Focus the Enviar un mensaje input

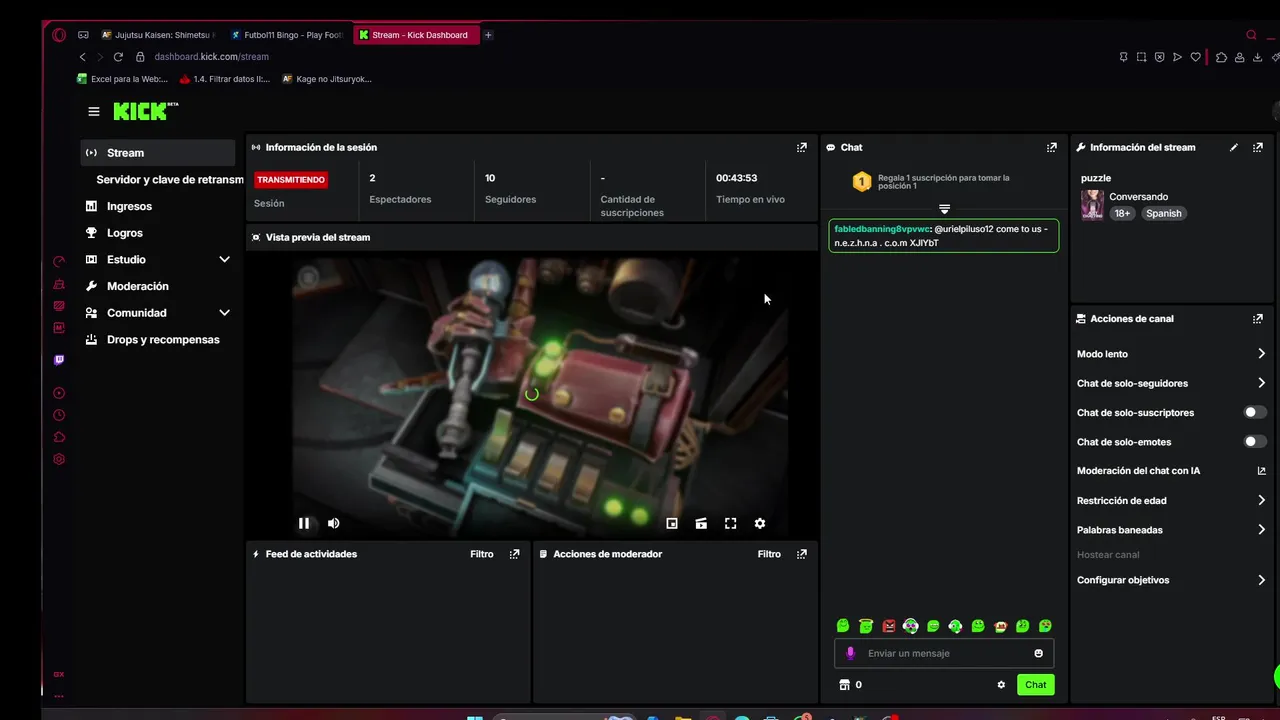(944, 653)
